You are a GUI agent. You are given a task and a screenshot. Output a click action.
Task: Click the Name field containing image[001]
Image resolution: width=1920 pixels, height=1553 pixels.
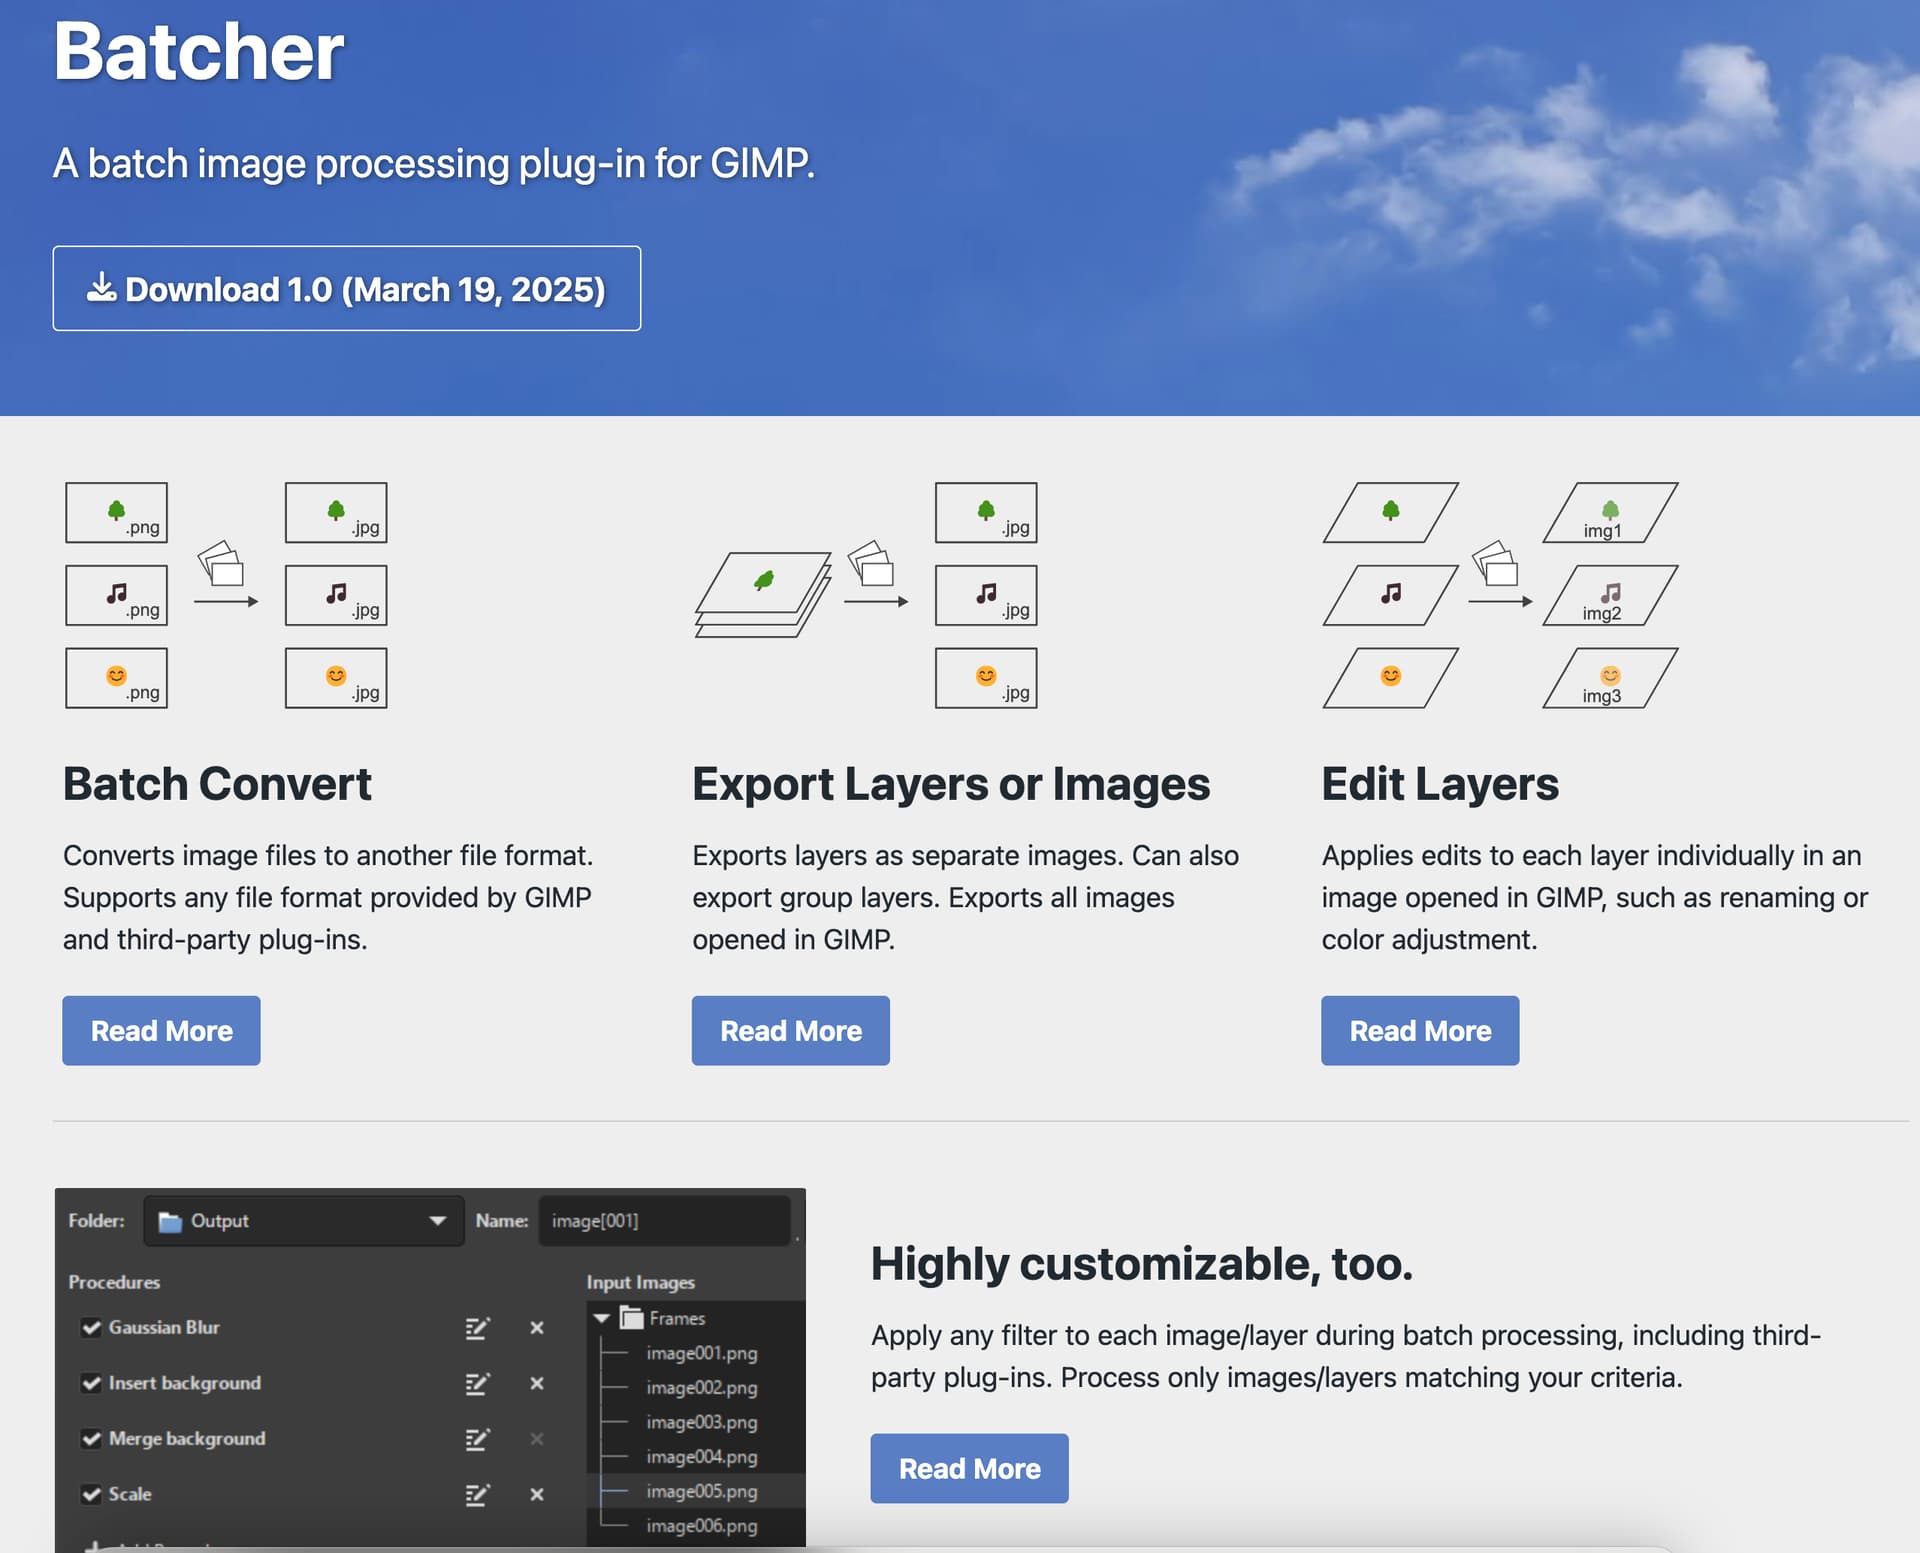point(664,1221)
